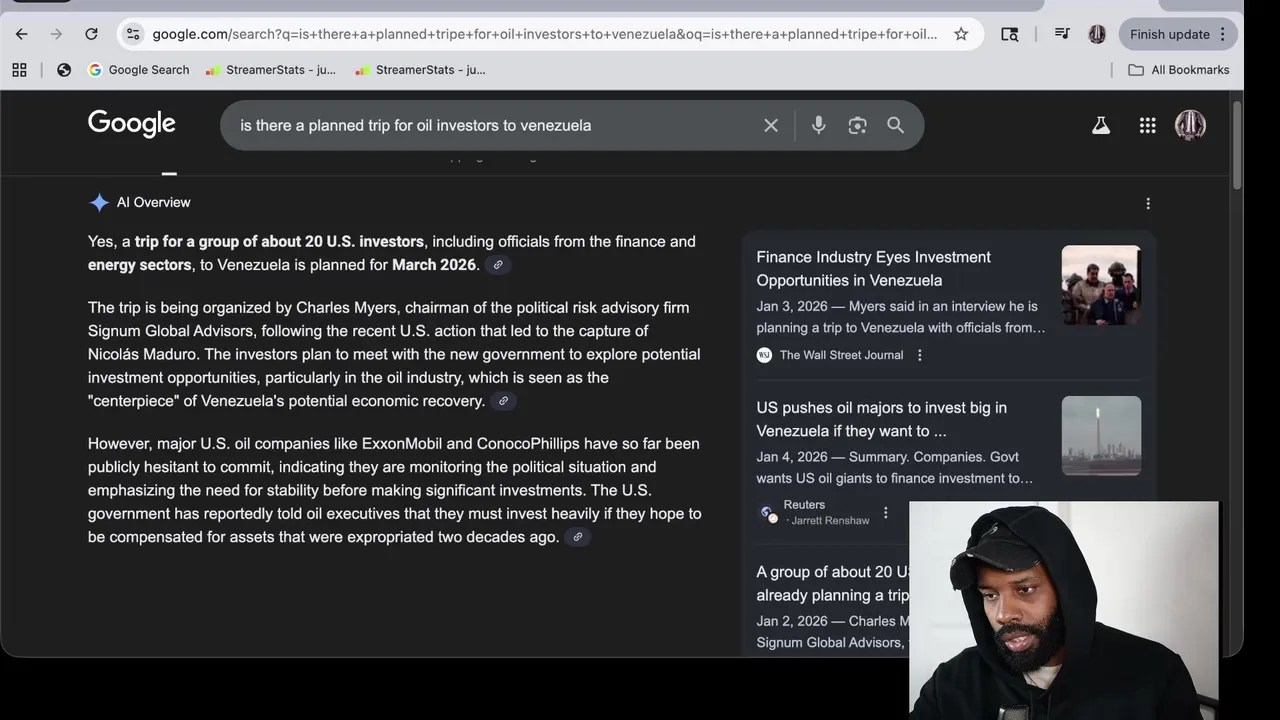Go forward to the next page
The height and width of the screenshot is (720, 1280).
pos(56,34)
